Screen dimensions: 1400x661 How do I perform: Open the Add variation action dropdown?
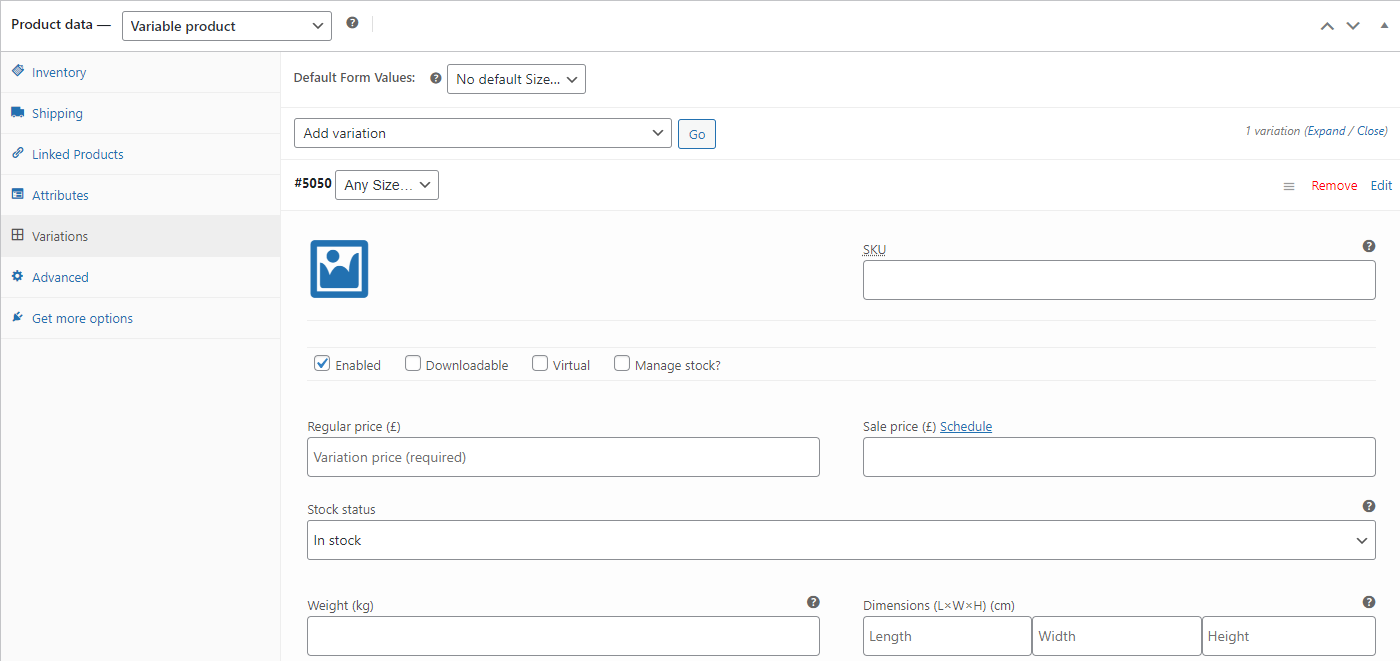[x=483, y=133]
